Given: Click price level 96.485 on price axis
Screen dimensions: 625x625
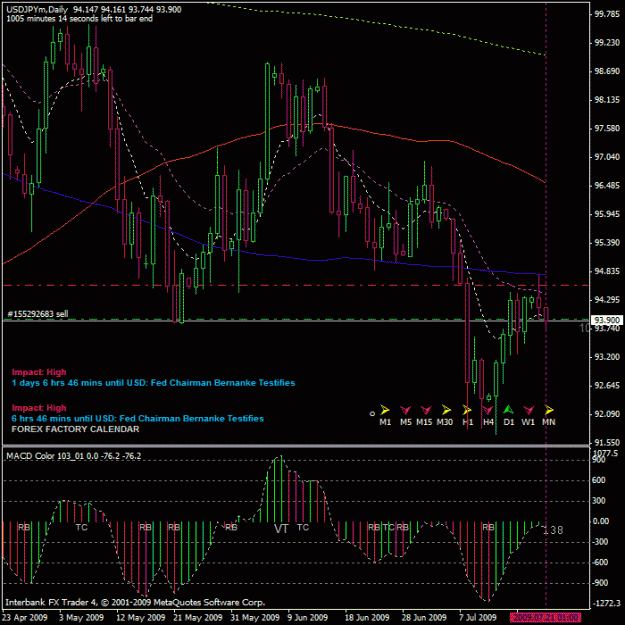Looking at the screenshot, I should coord(607,186).
